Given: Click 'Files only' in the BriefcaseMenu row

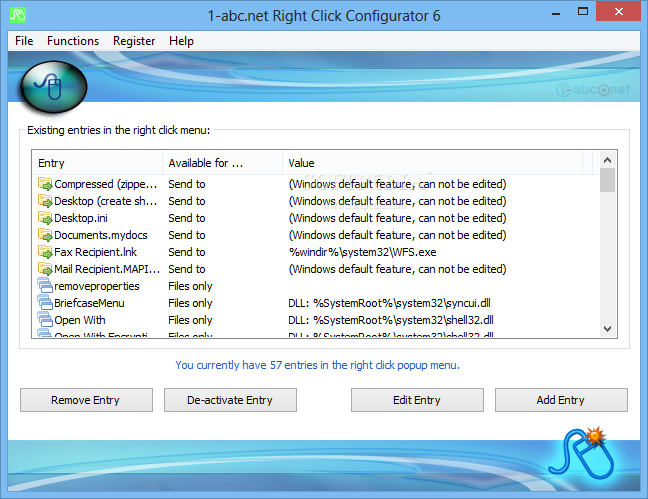Looking at the screenshot, I should tap(190, 303).
